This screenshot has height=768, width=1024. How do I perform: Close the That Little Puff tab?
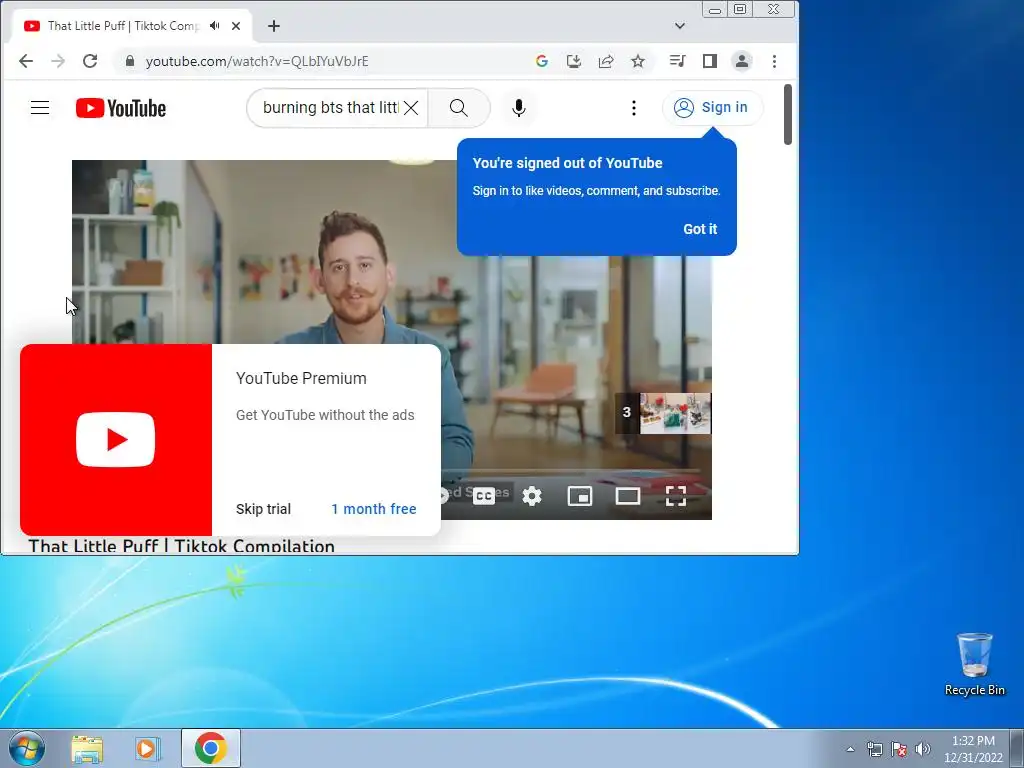click(x=236, y=26)
